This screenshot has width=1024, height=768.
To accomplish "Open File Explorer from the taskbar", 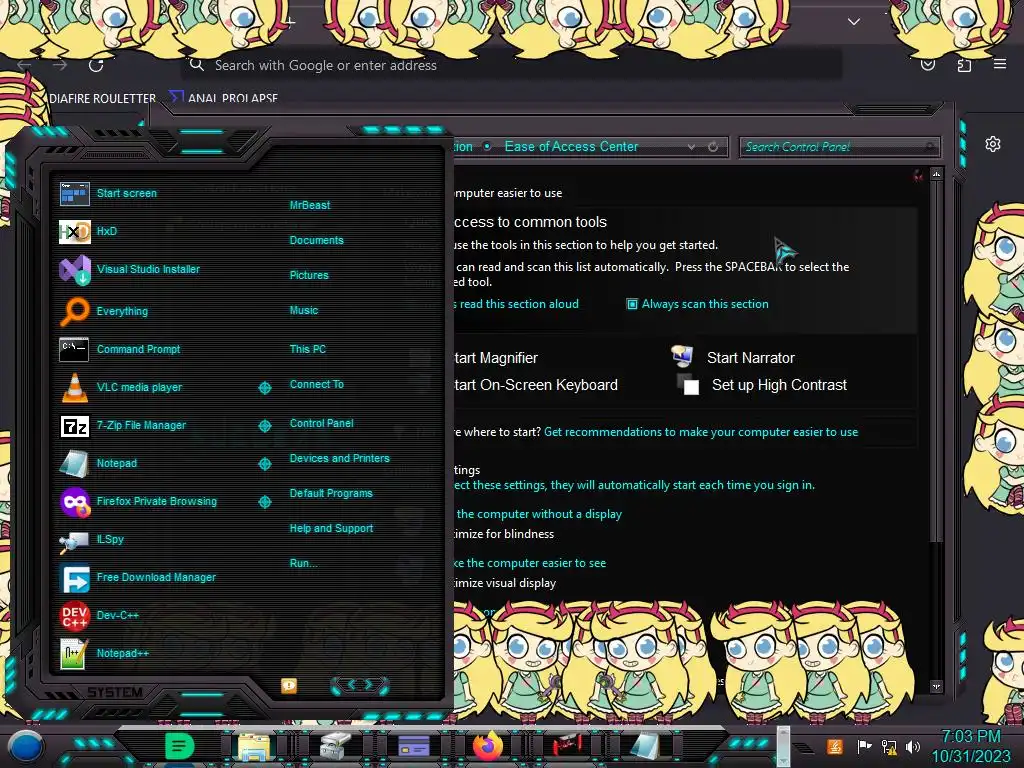I will [x=254, y=748].
